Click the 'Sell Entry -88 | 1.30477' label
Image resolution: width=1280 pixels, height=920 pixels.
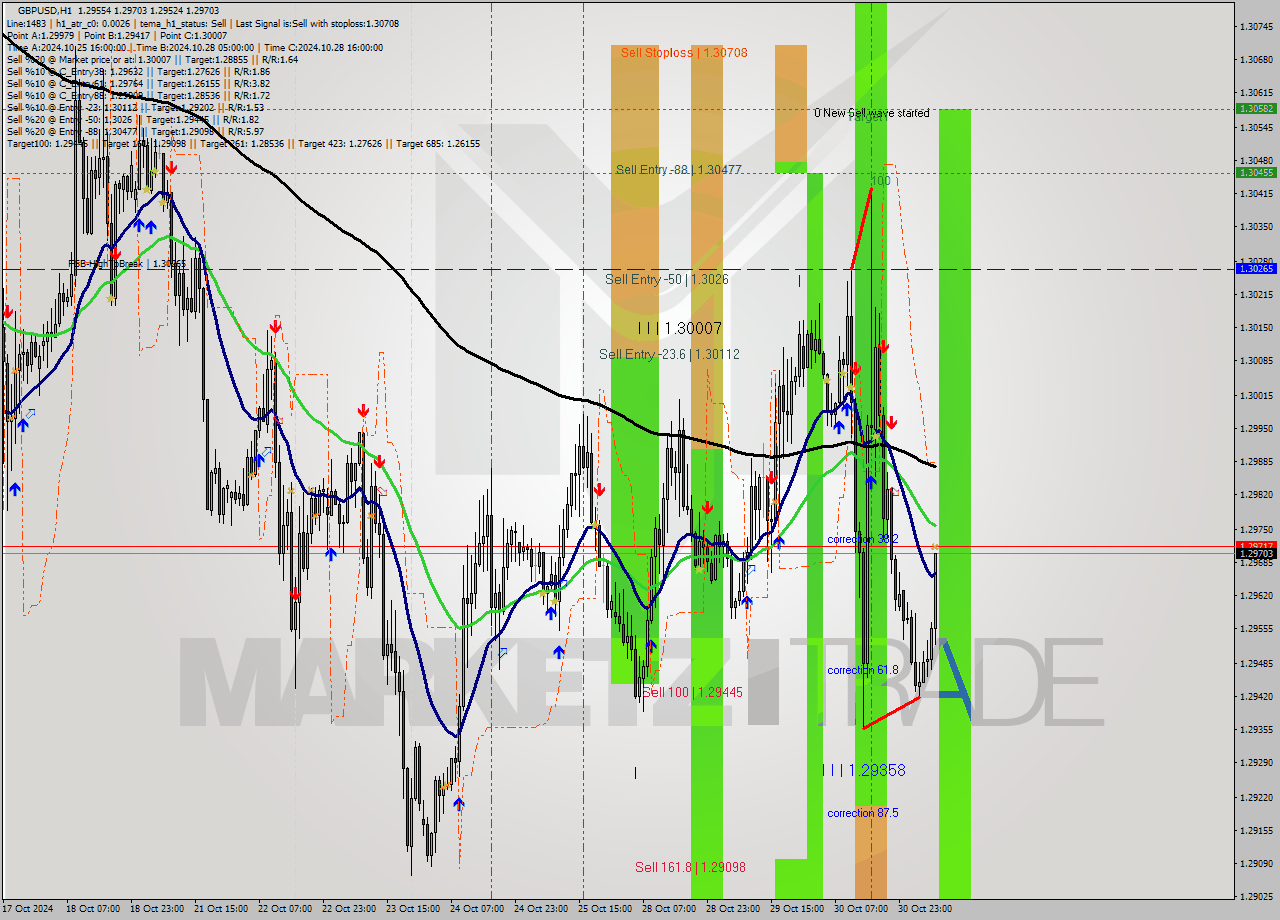click(679, 170)
